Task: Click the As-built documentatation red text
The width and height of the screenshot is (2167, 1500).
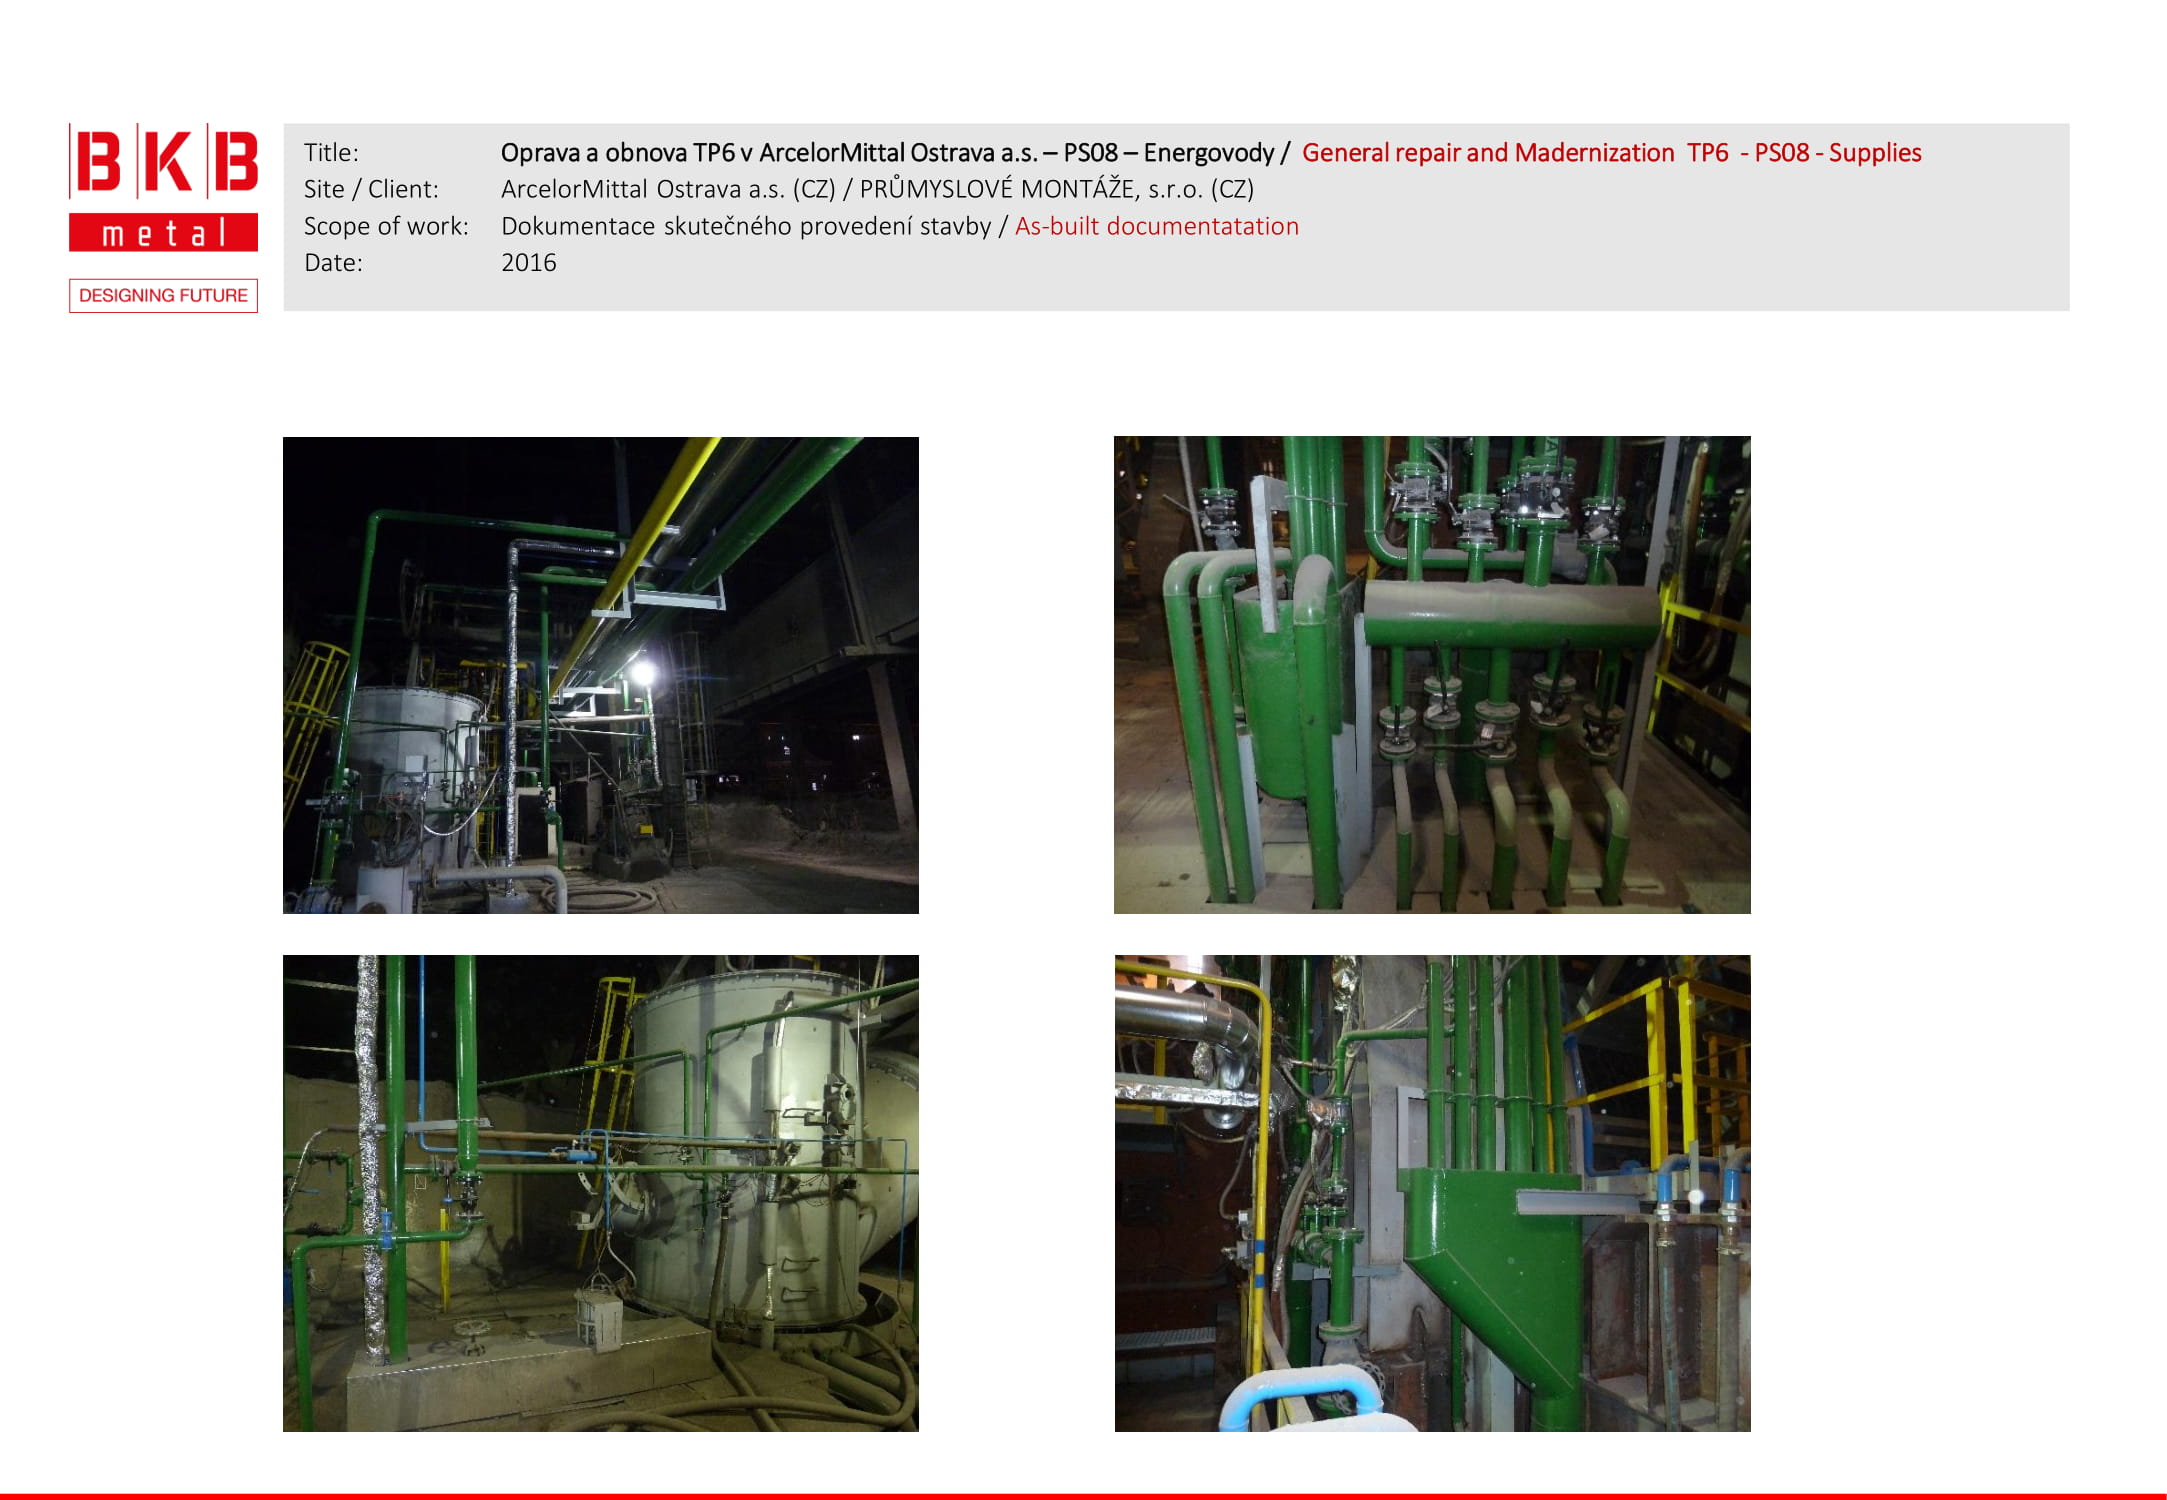Action: click(1156, 226)
